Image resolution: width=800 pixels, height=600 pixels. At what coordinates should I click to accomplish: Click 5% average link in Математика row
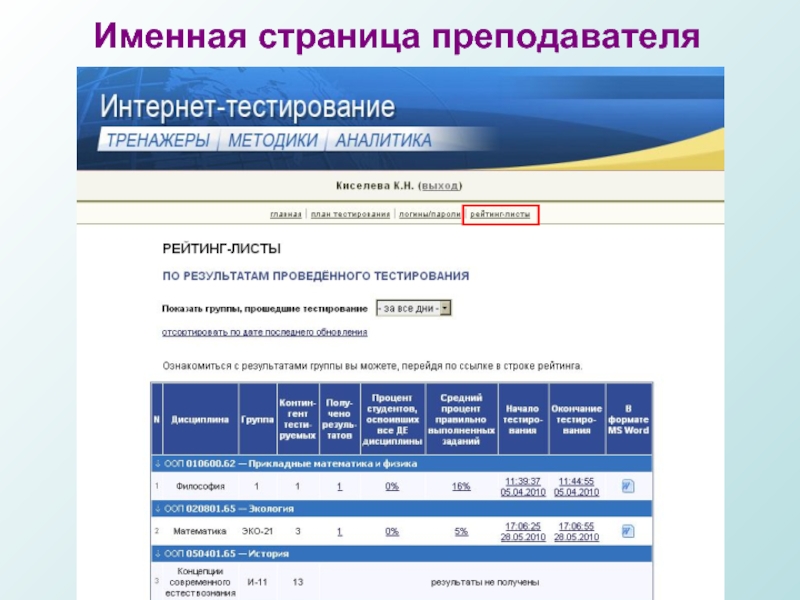tap(461, 532)
